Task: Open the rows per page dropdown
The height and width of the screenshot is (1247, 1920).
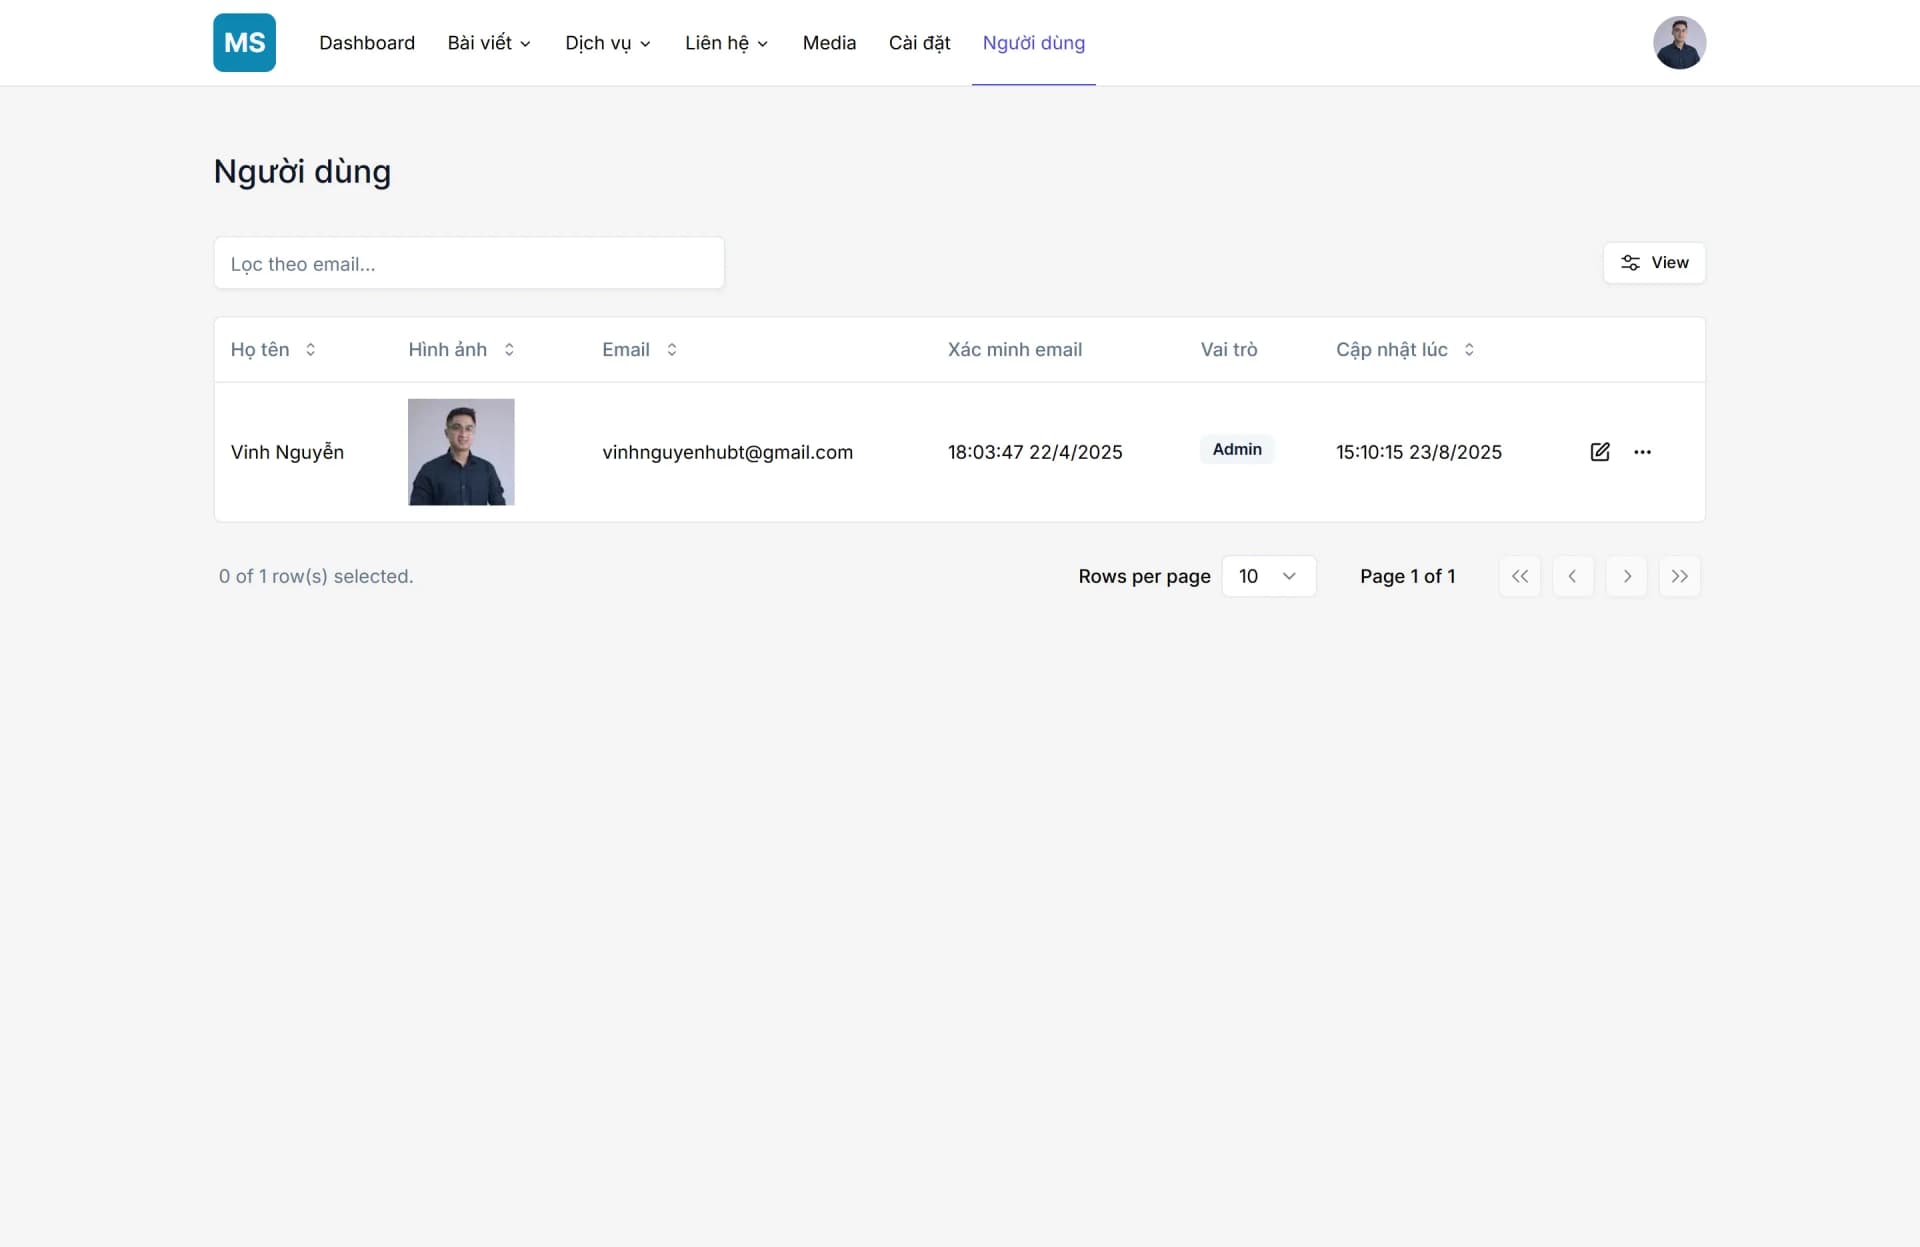Action: pyautogui.click(x=1269, y=576)
